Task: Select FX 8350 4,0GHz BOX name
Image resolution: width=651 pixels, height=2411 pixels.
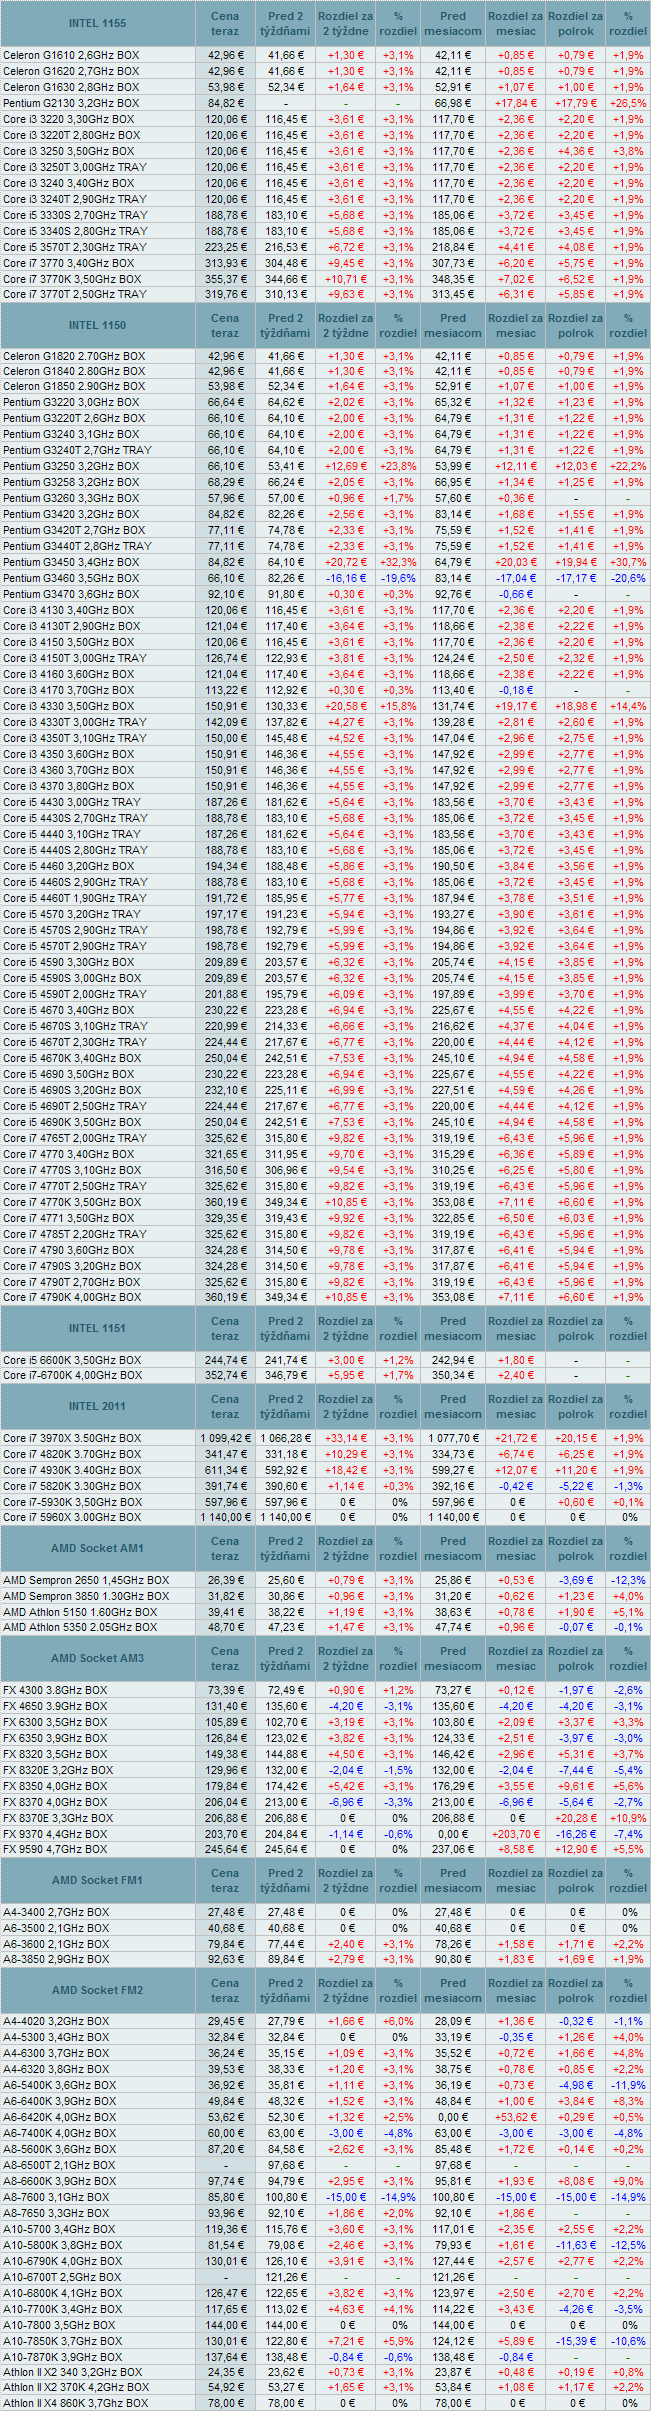Action: pyautogui.click(x=55, y=1786)
